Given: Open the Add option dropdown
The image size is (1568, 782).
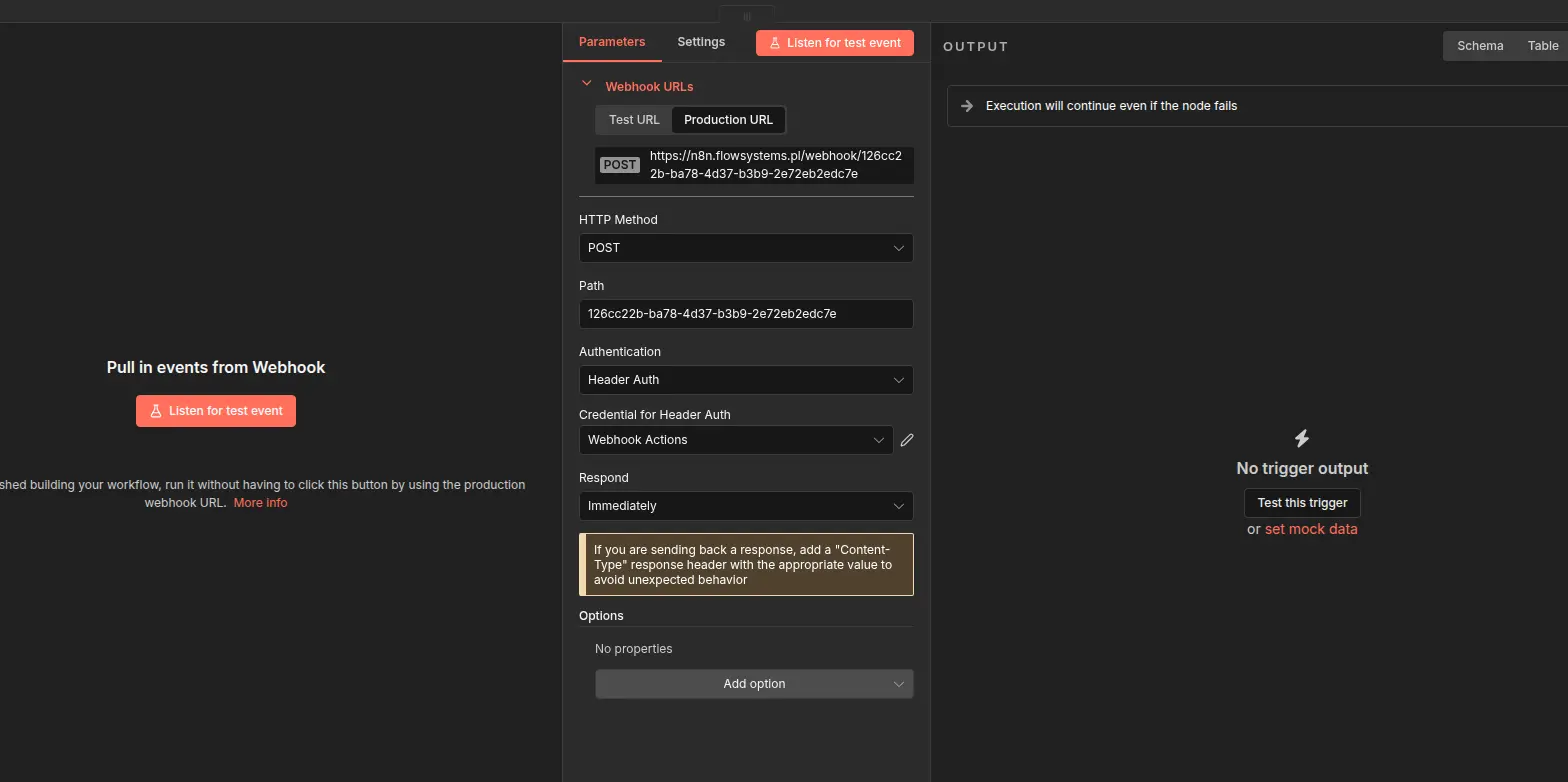Looking at the screenshot, I should coord(754,684).
